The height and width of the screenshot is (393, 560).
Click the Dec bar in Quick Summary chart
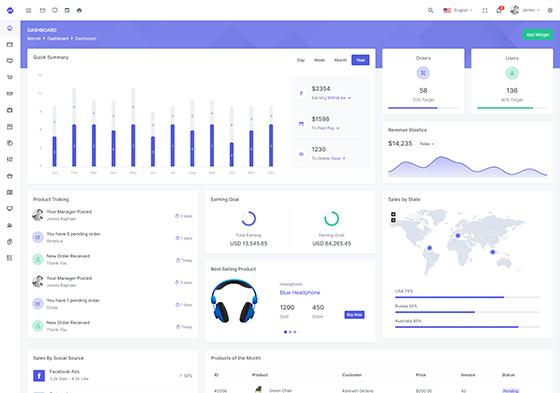(x=271, y=145)
